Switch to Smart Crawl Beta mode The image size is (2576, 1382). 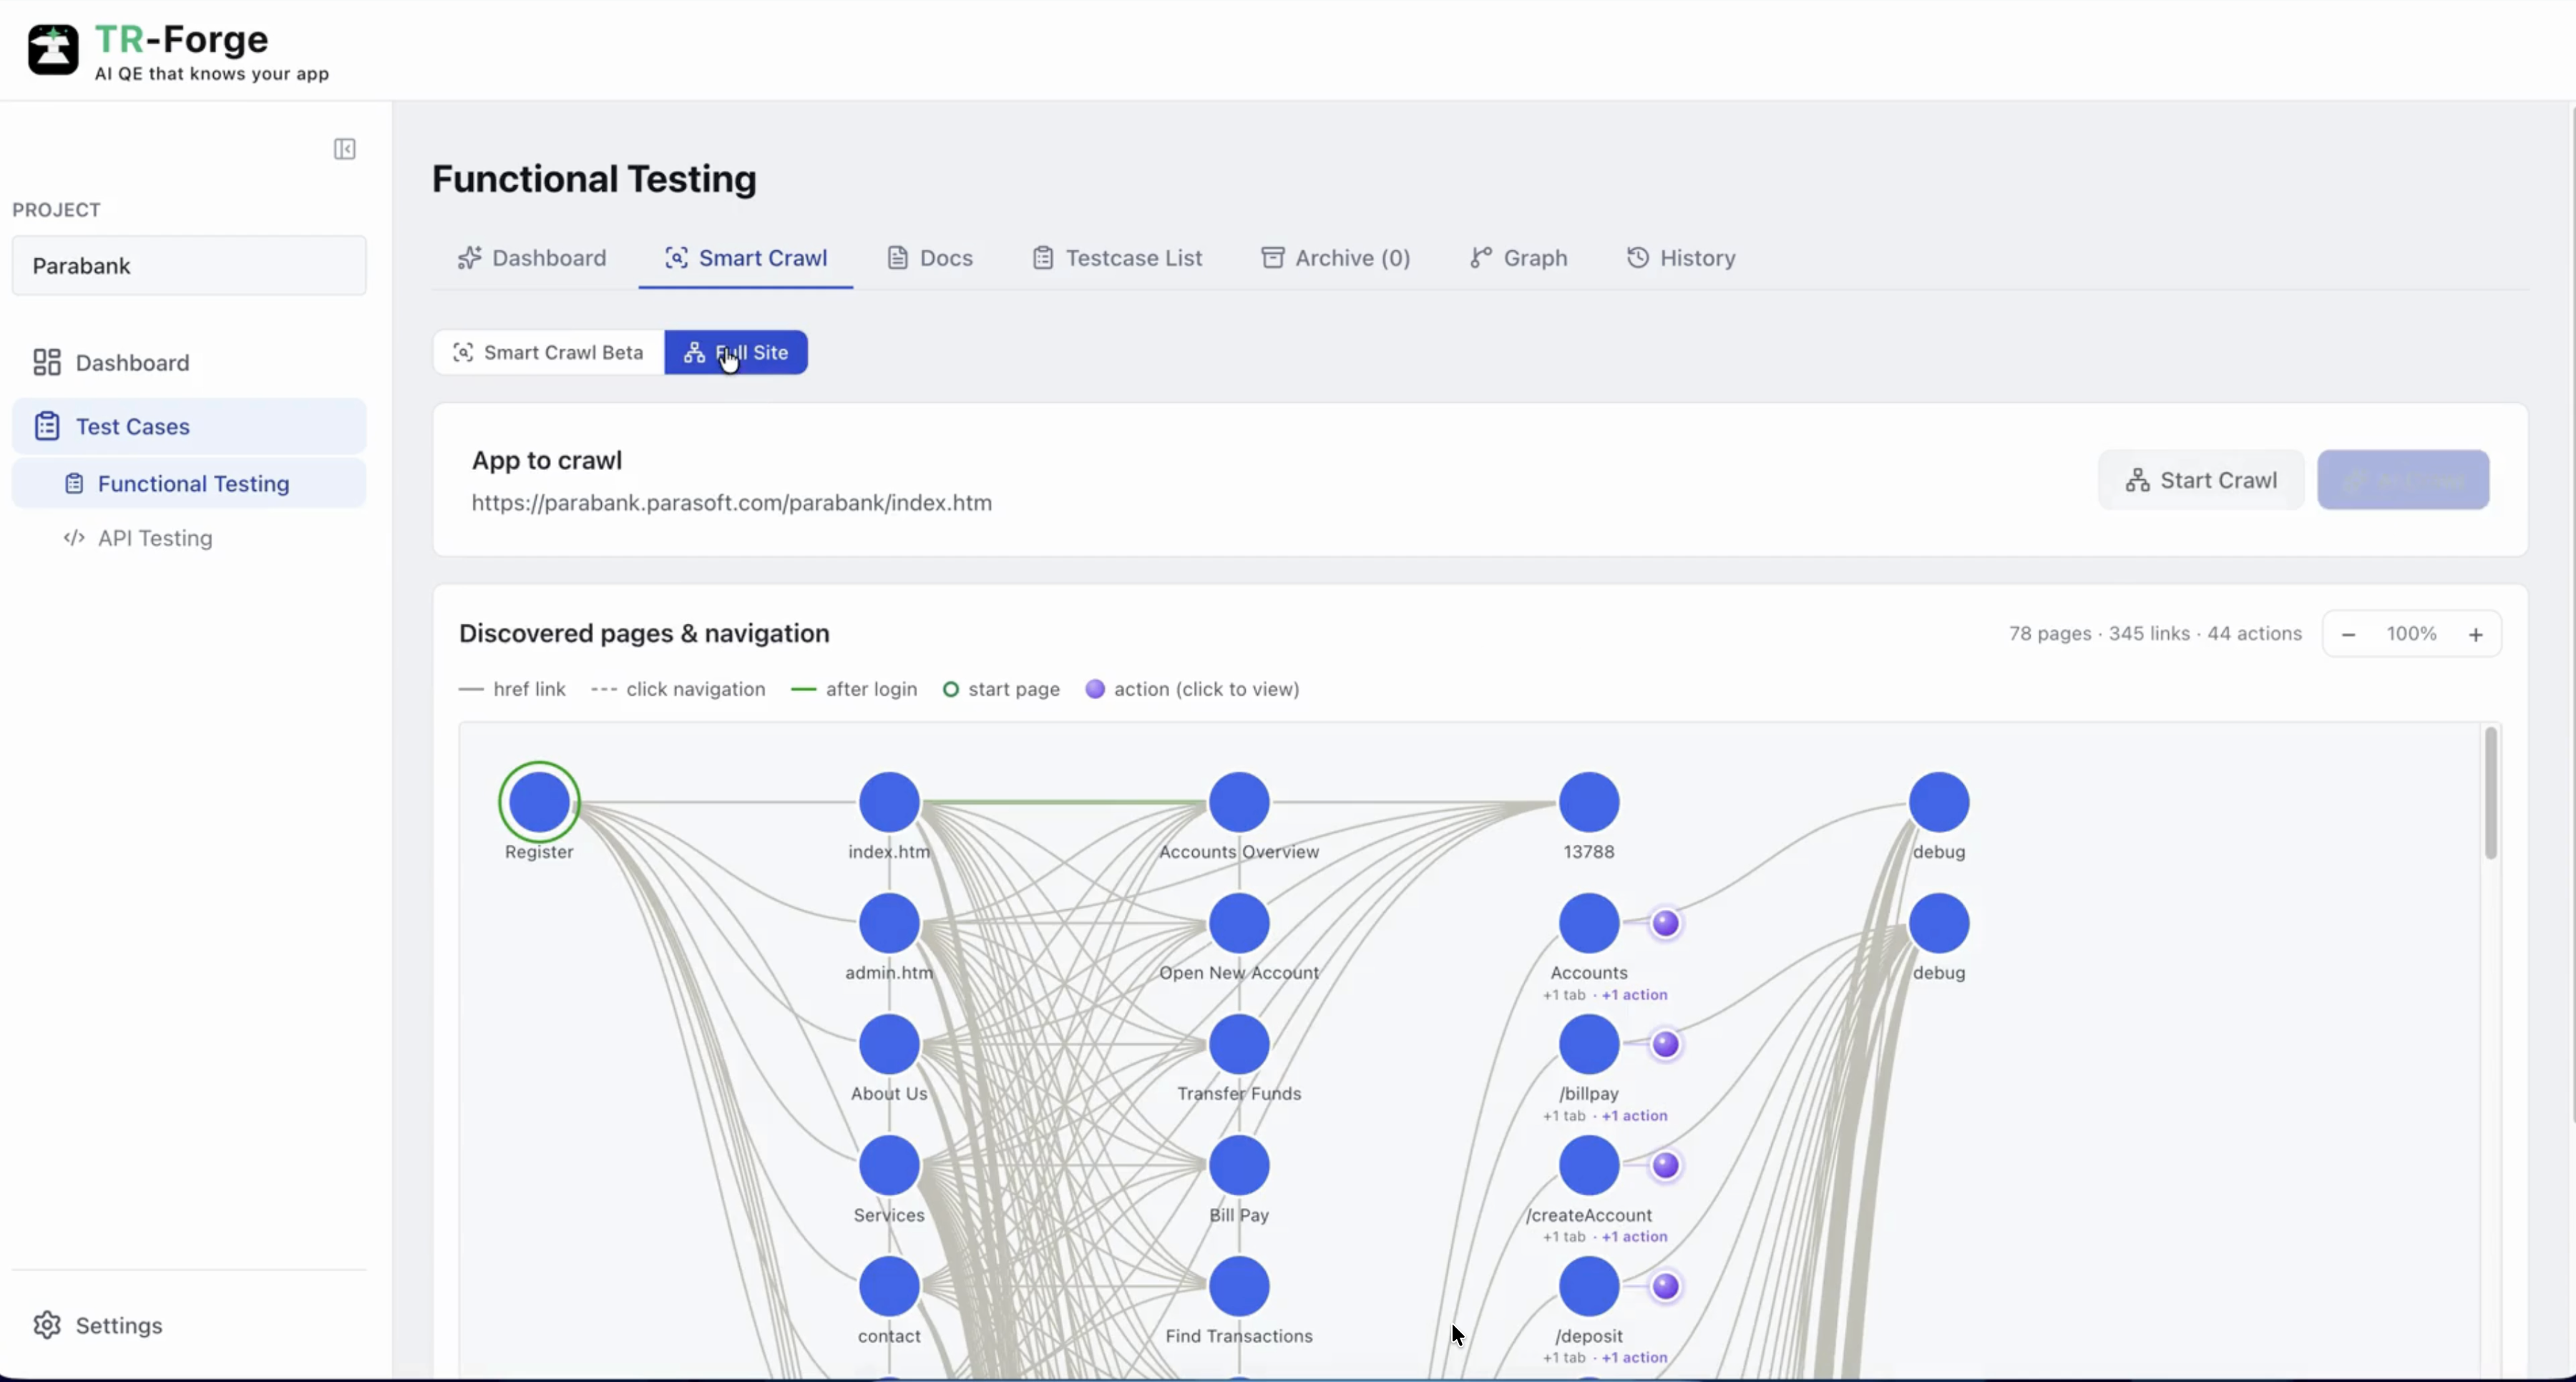(x=549, y=352)
